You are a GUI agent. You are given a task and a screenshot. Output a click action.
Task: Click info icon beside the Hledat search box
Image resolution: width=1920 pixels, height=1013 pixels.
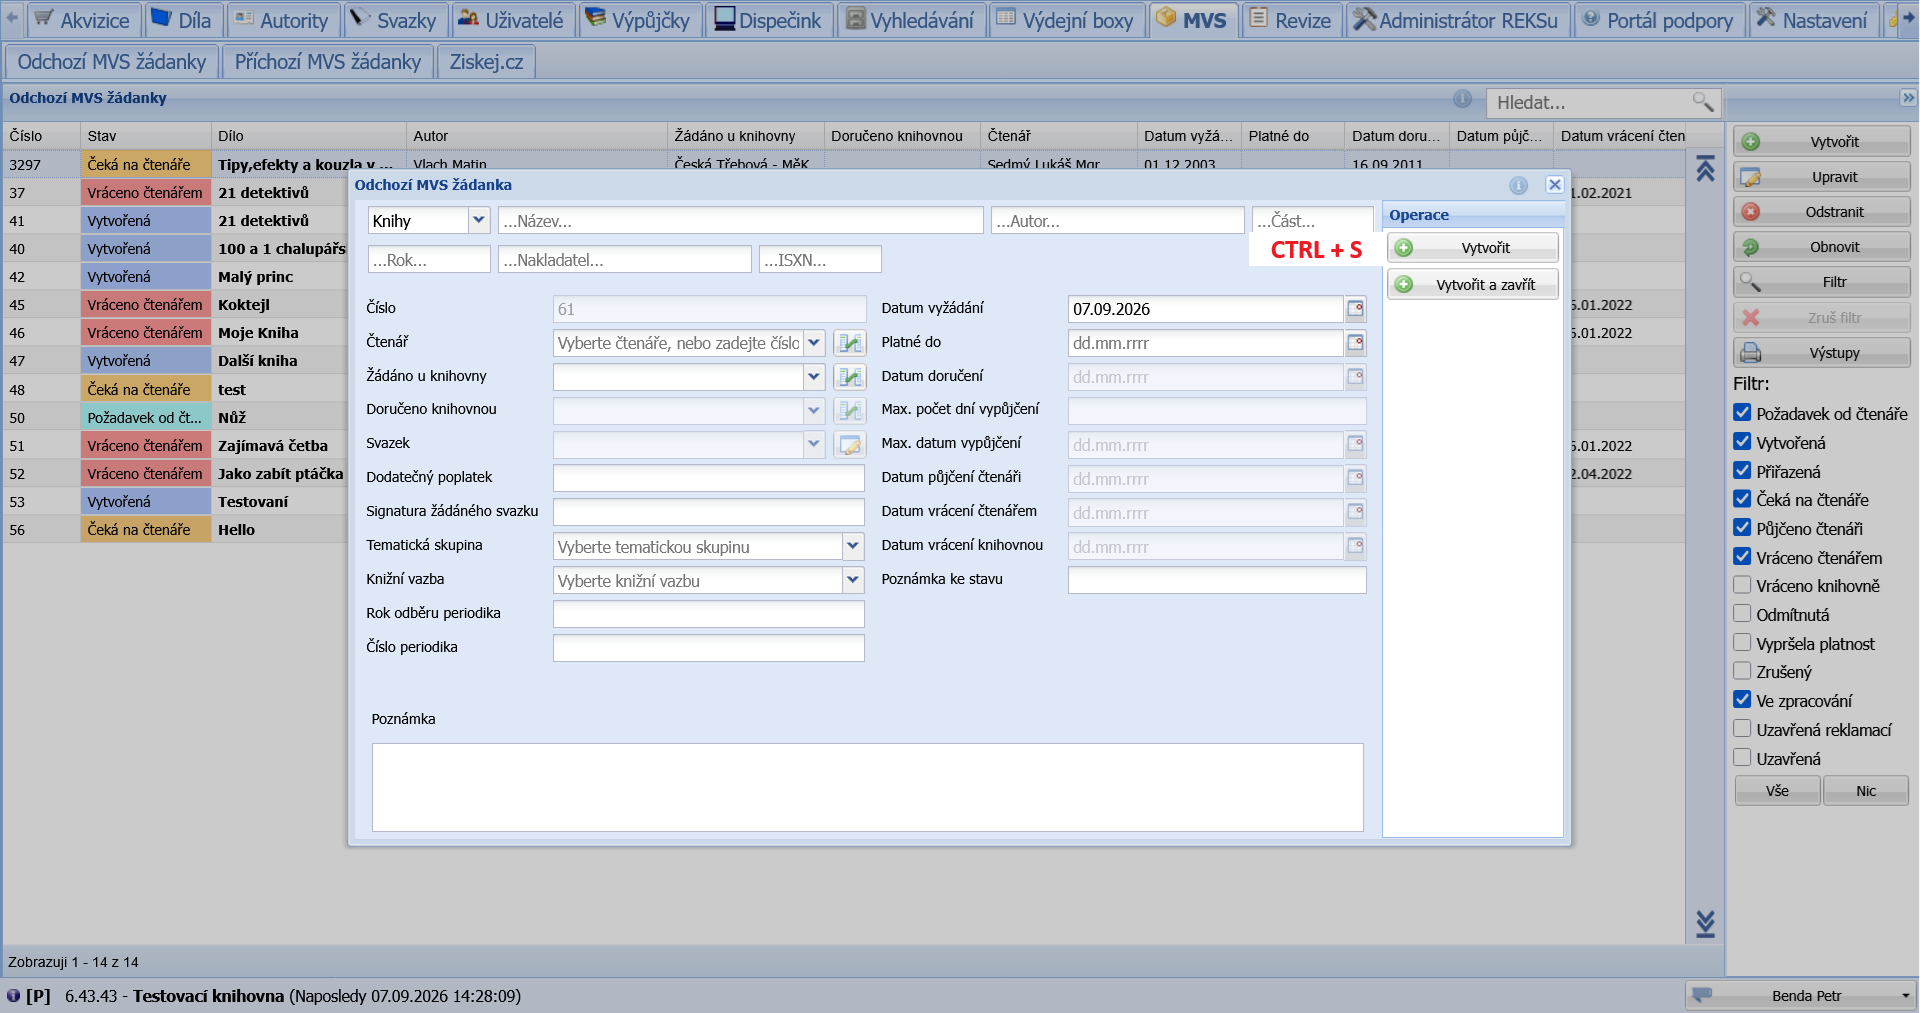[1462, 99]
